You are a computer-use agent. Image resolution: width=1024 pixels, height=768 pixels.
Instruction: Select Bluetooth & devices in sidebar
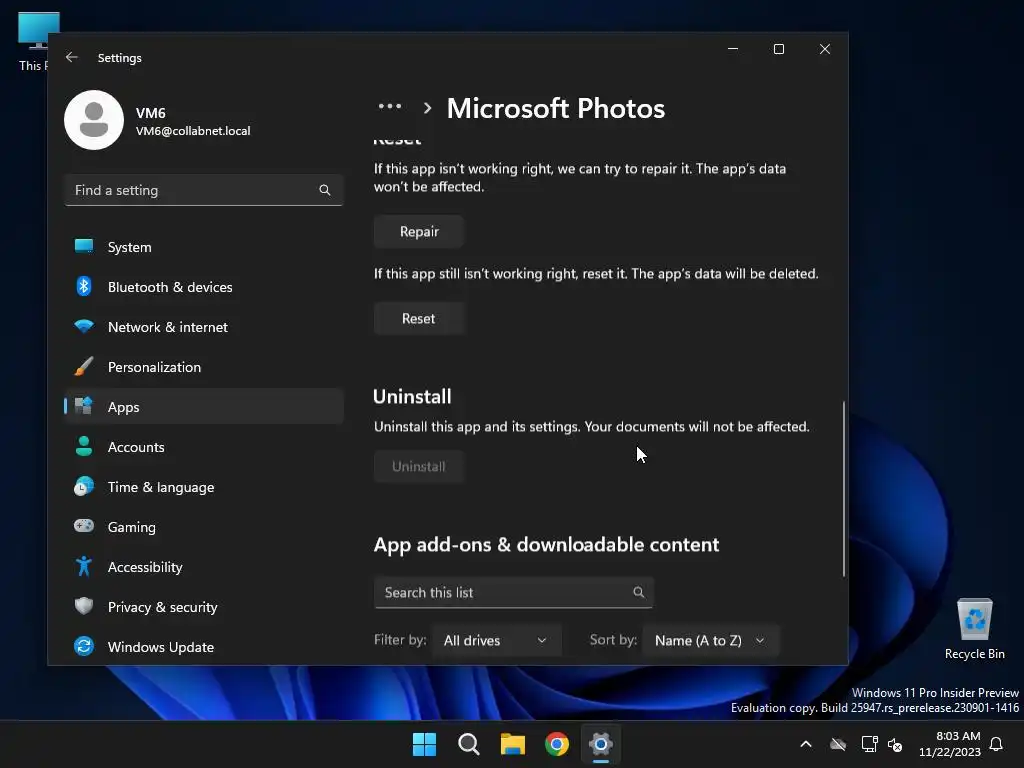204,287
